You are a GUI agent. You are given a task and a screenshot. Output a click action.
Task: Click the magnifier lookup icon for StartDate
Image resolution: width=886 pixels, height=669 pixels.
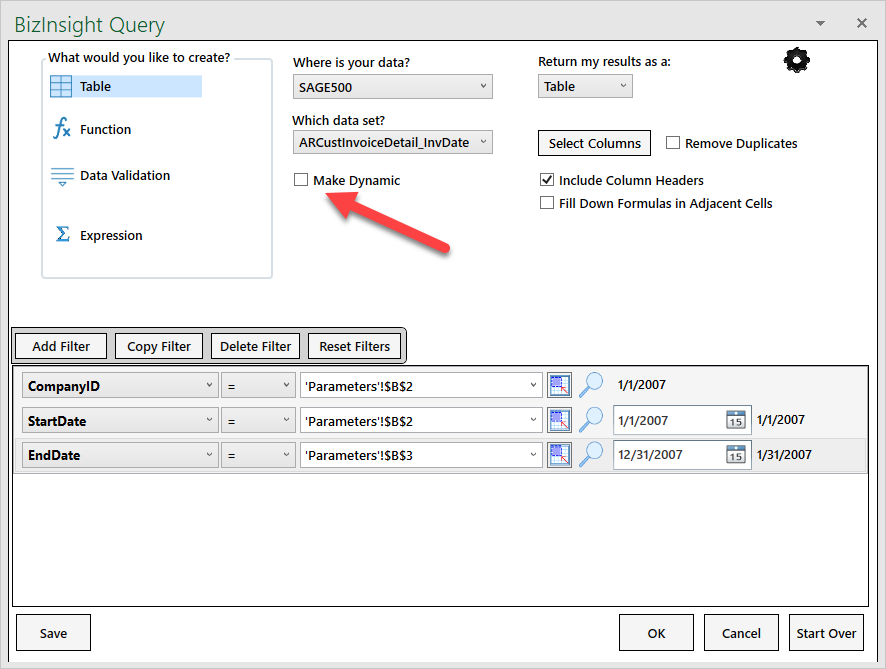(x=591, y=420)
